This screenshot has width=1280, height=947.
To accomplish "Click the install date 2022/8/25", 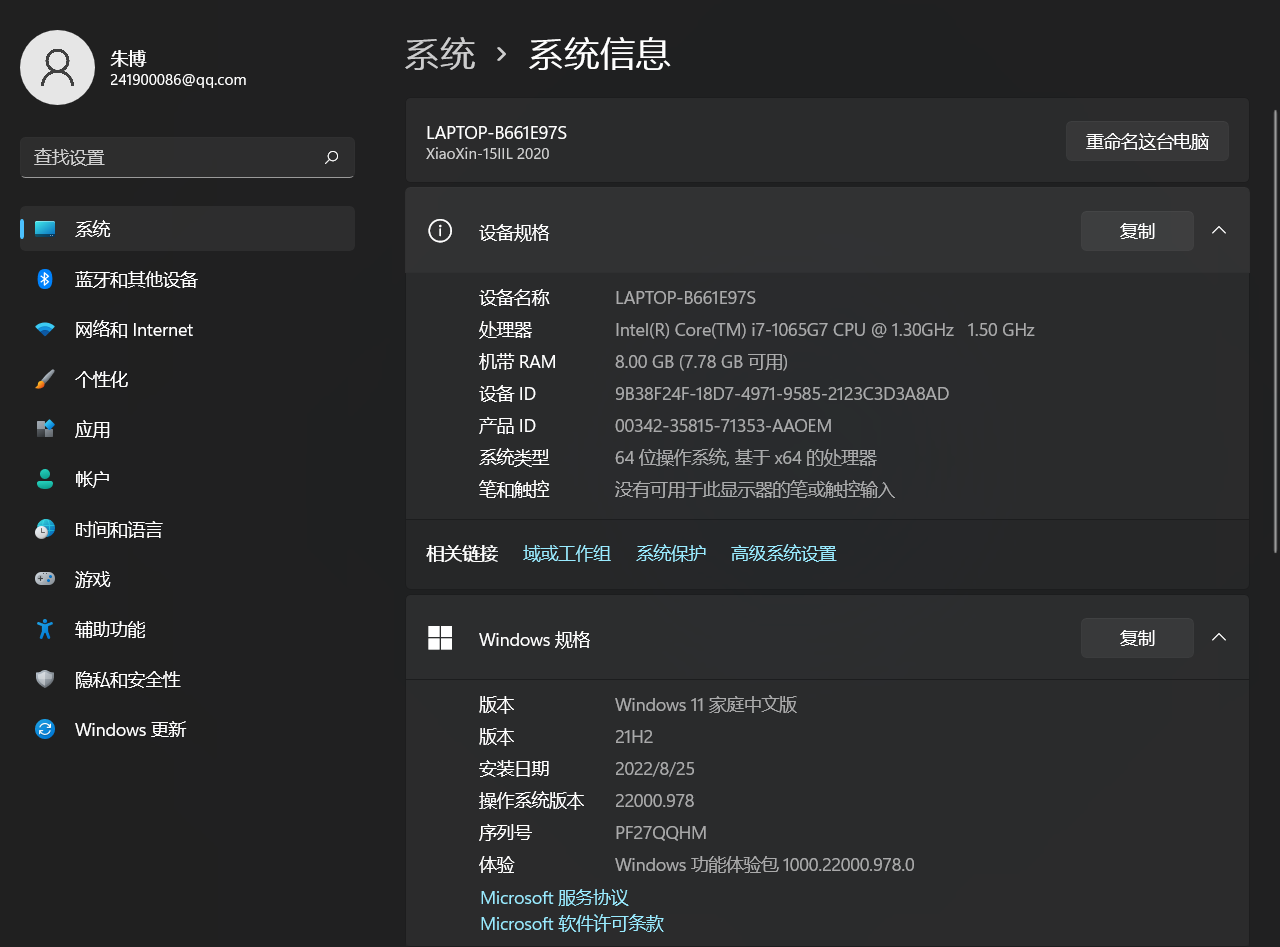I will coord(654,769).
